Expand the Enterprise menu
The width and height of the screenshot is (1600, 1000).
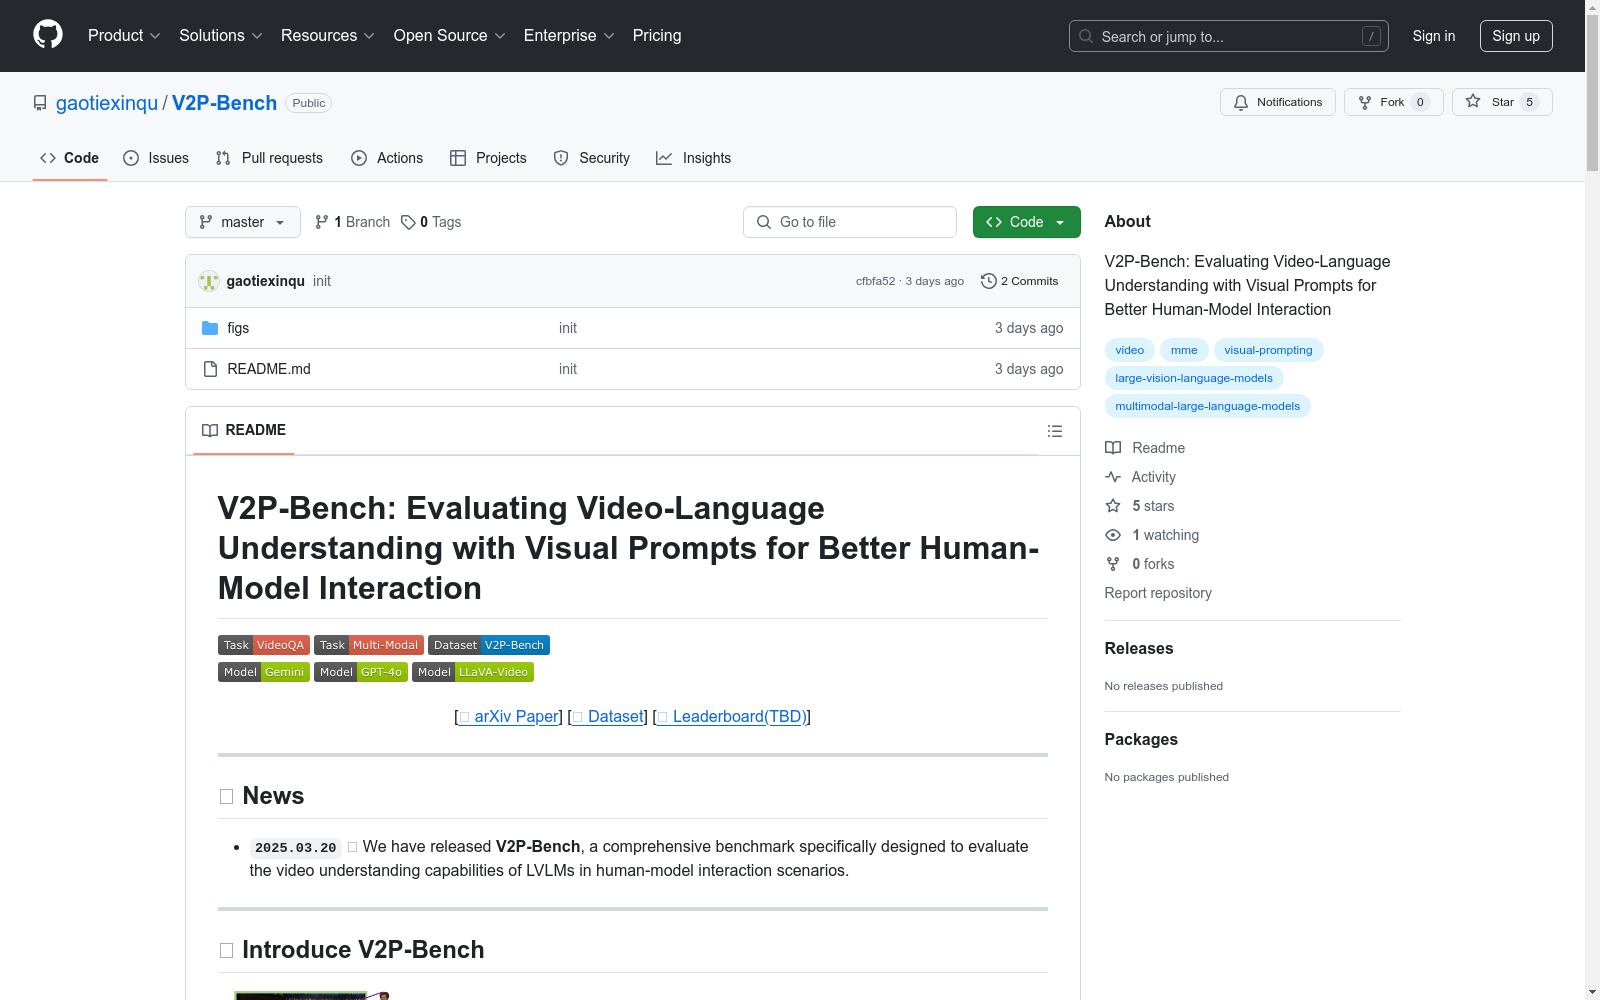pyautogui.click(x=569, y=36)
